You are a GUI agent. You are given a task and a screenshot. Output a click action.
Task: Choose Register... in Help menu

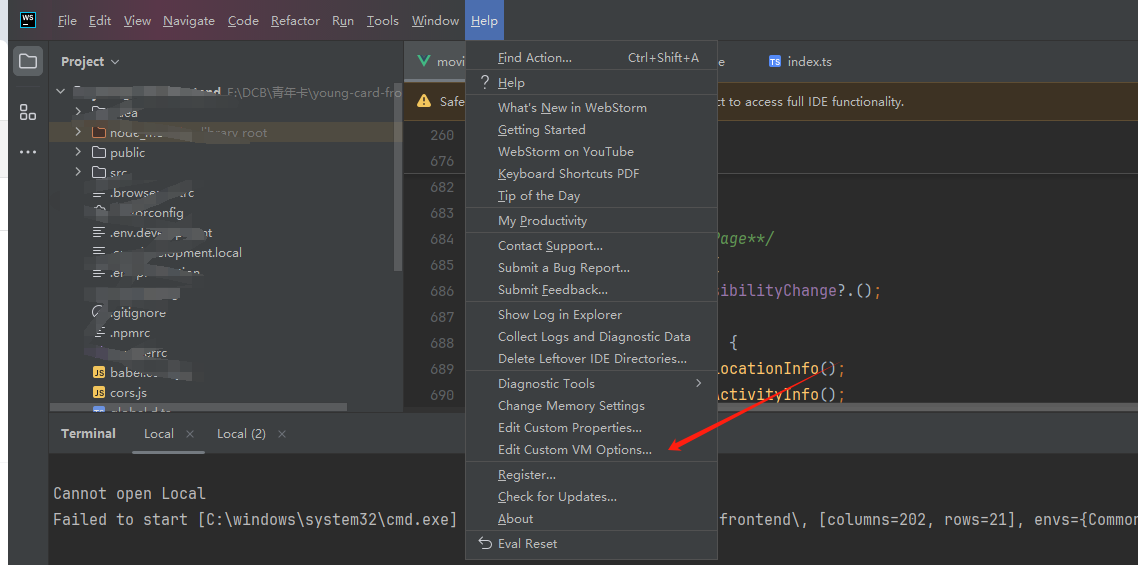pyautogui.click(x=591, y=475)
